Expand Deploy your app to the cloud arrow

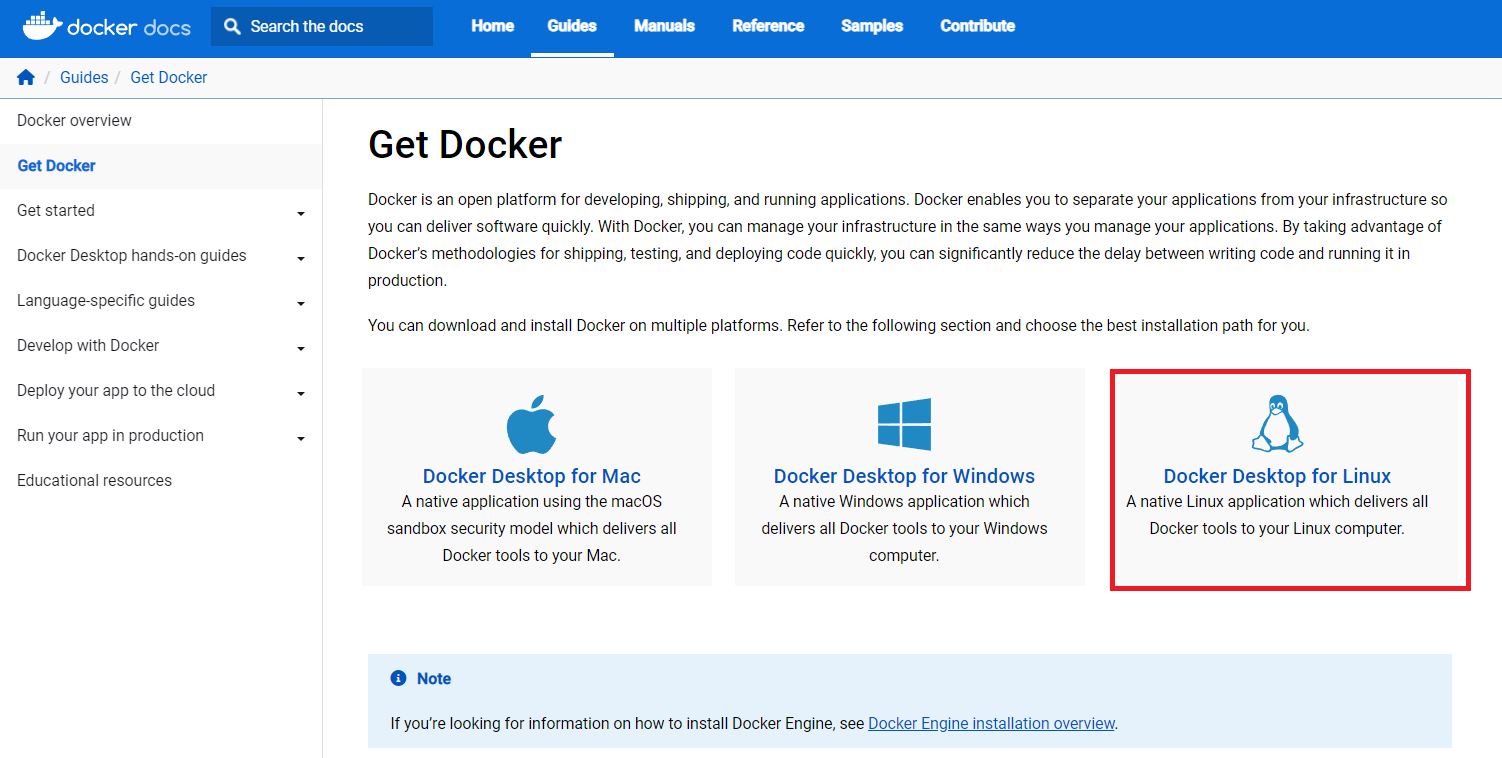(x=301, y=394)
